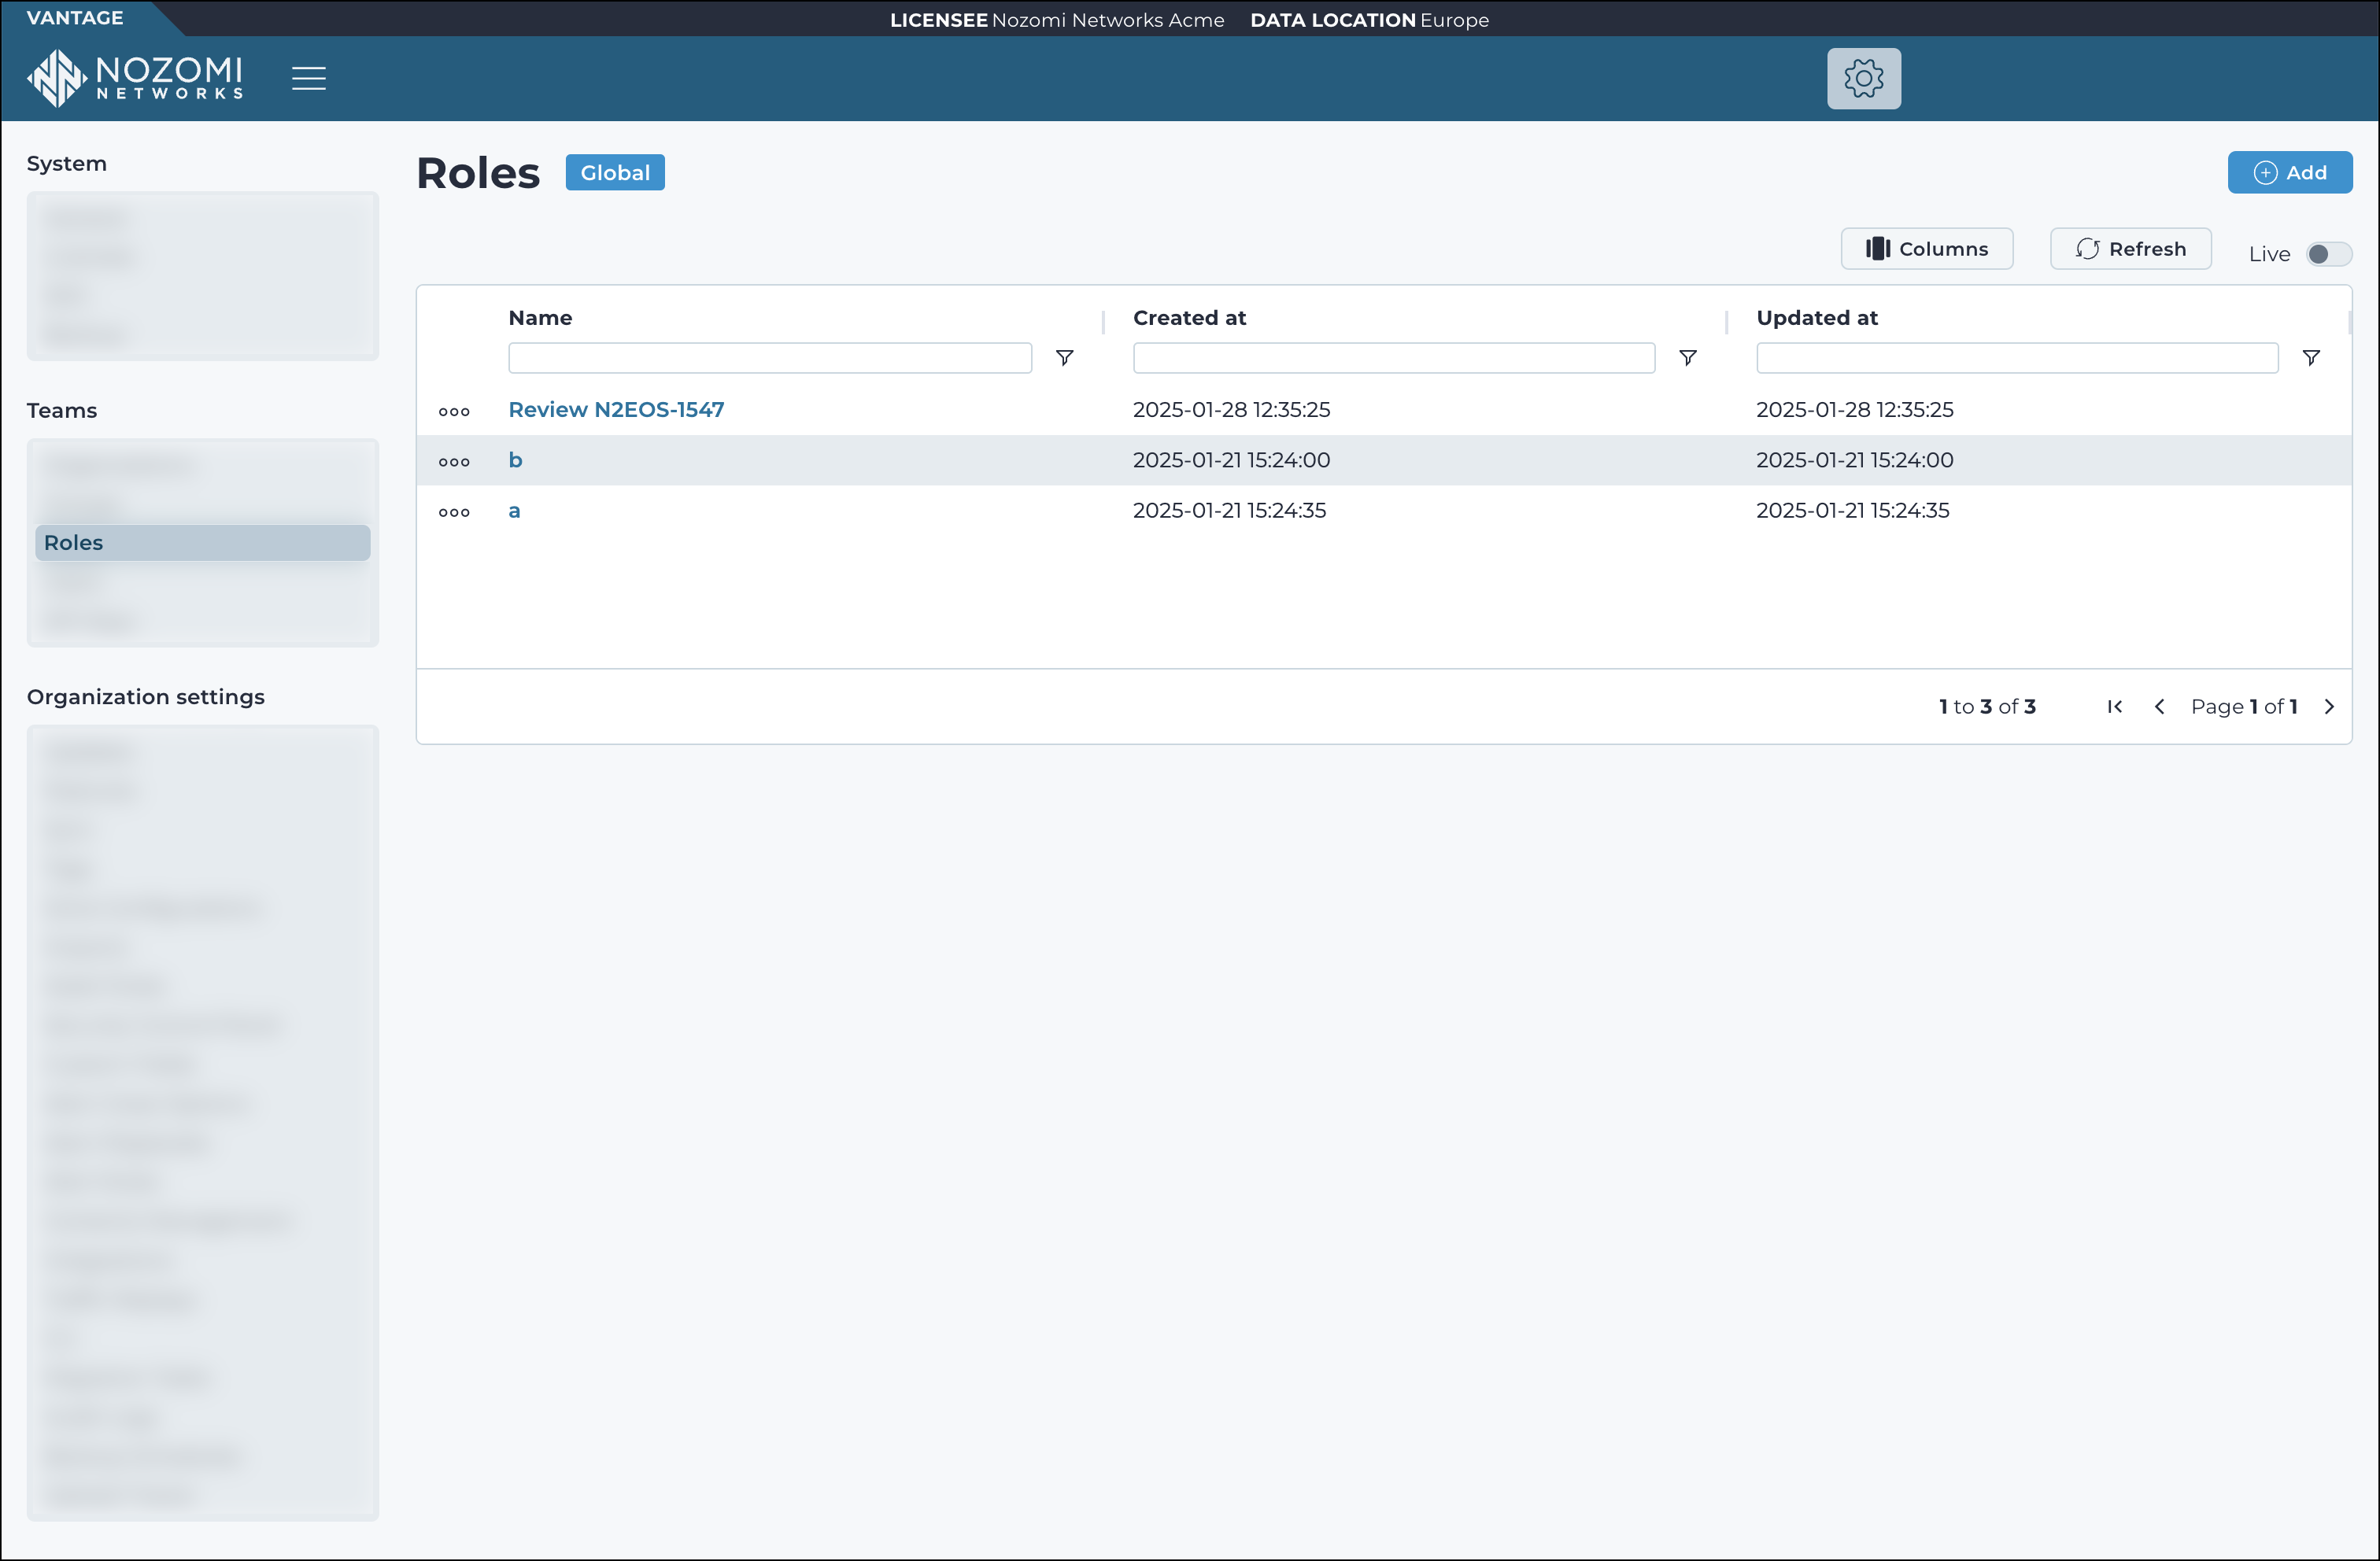Viewport: 2380px width, 1561px height.
Task: Click the Add button to create a role
Action: tap(2290, 172)
